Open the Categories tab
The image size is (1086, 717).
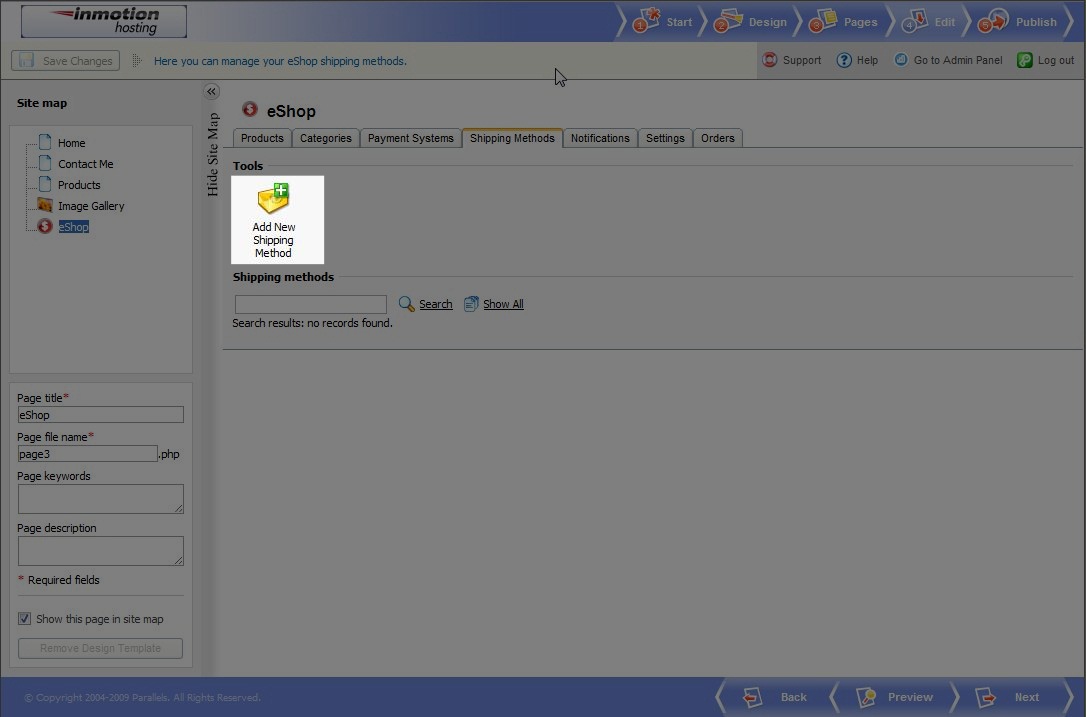point(326,138)
